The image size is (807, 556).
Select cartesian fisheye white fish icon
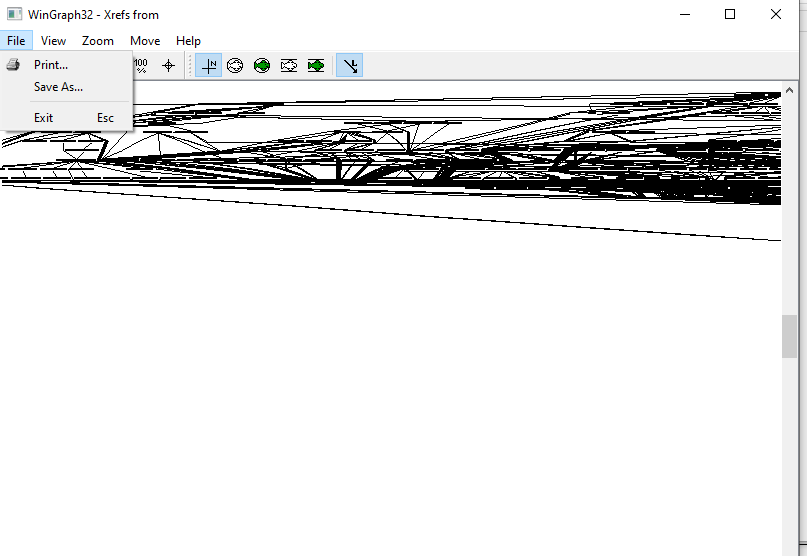coord(289,65)
